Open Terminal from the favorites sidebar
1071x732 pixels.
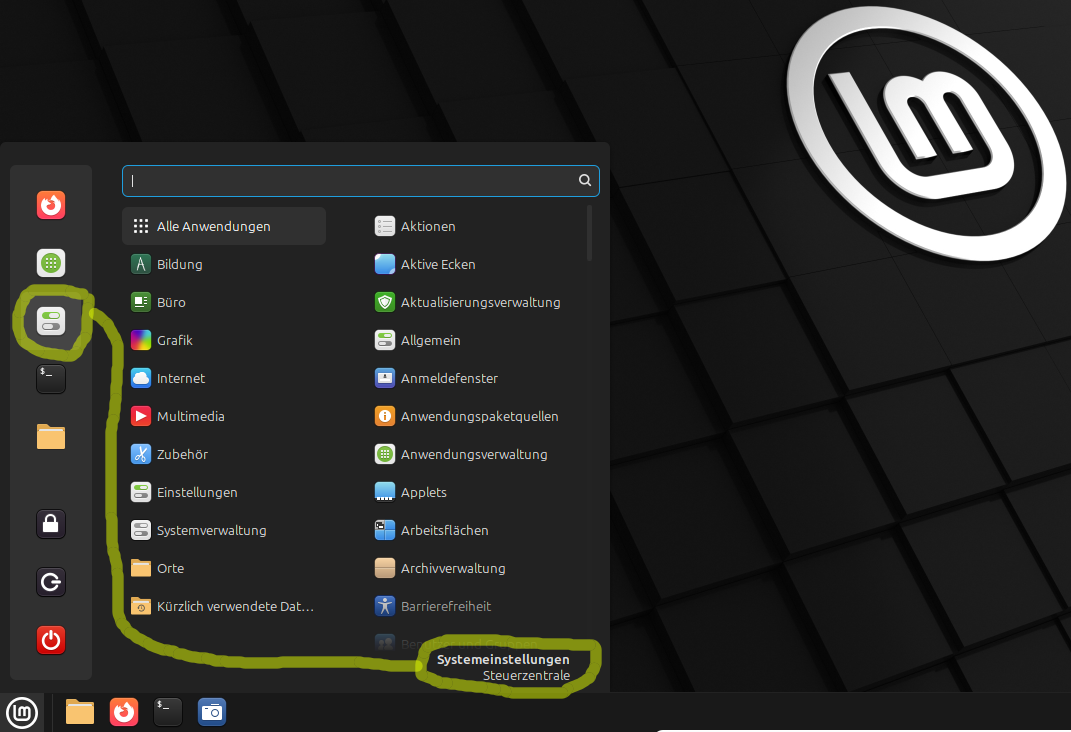point(51,379)
